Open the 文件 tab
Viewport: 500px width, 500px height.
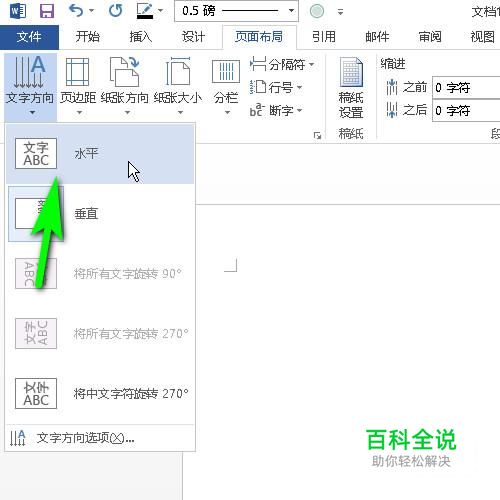(29, 37)
